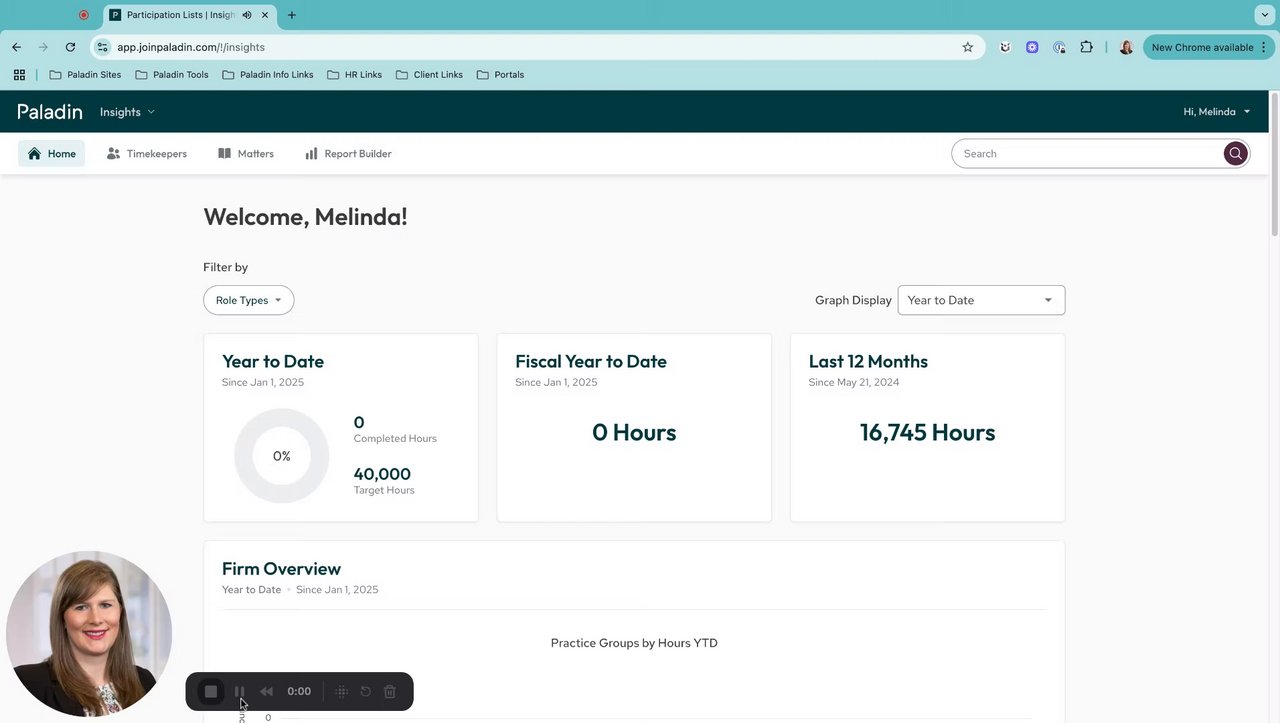
Task: Click the 0% donut progress chart
Action: [x=282, y=456]
